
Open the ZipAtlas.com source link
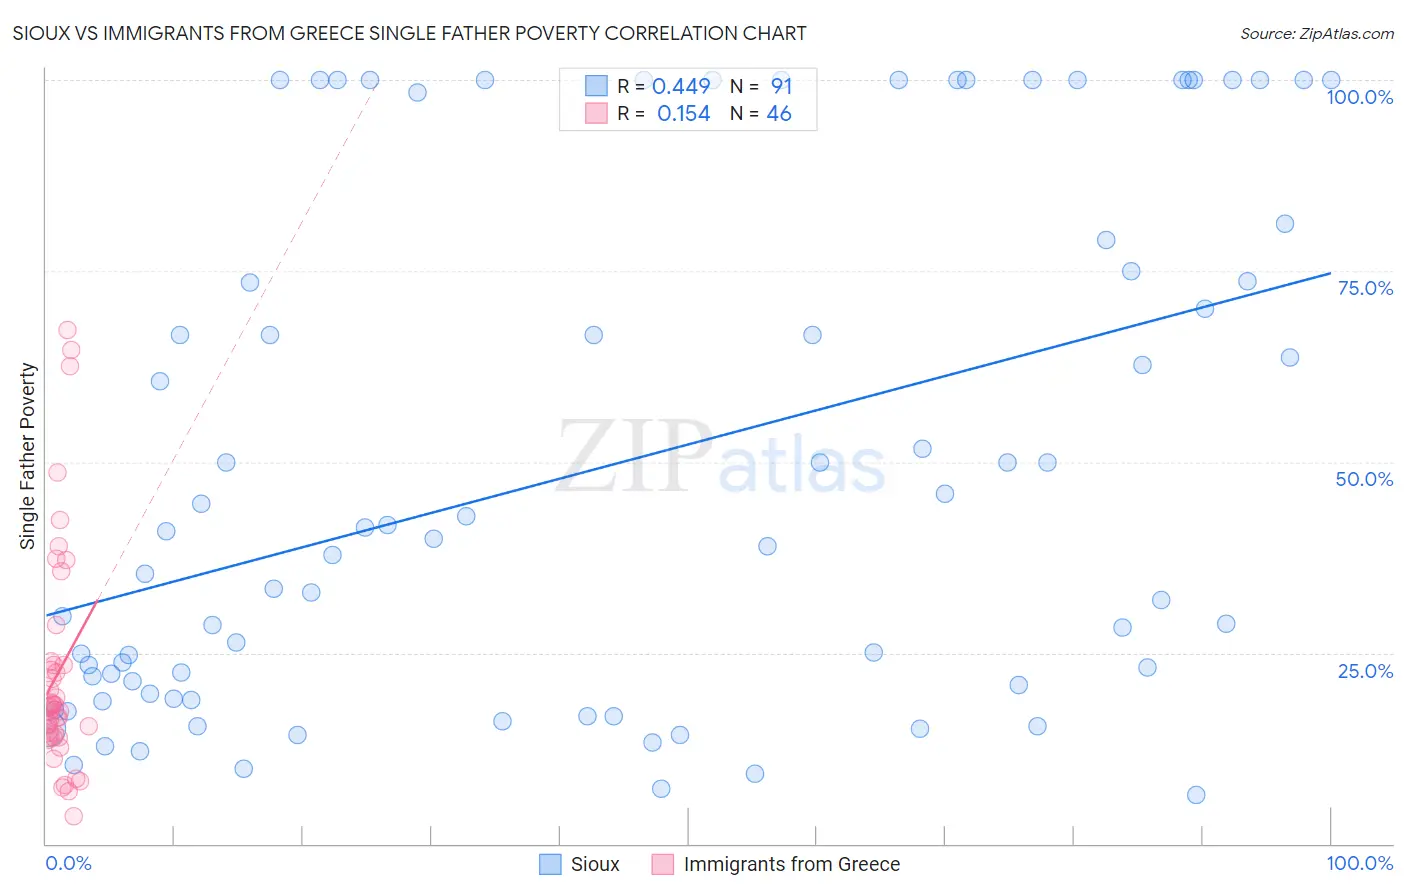pos(1316,33)
